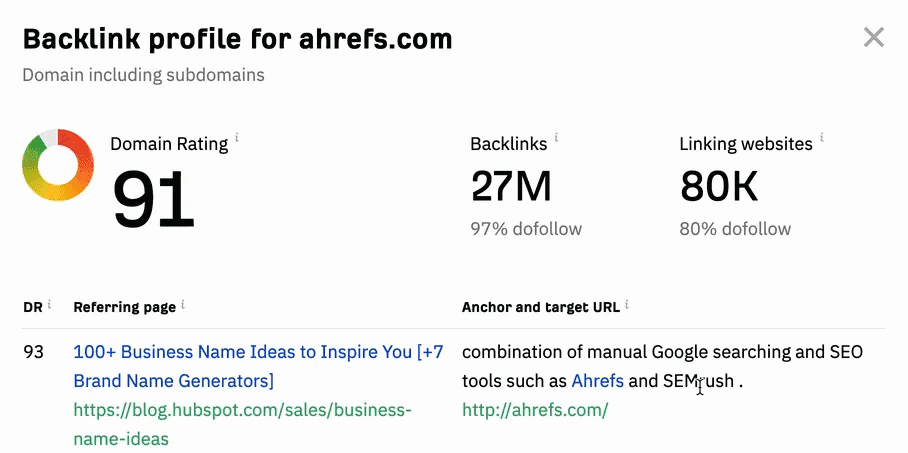Image resolution: width=908 pixels, height=453 pixels.
Task: Click the Referring page column header
Action: pyautogui.click(x=124, y=307)
